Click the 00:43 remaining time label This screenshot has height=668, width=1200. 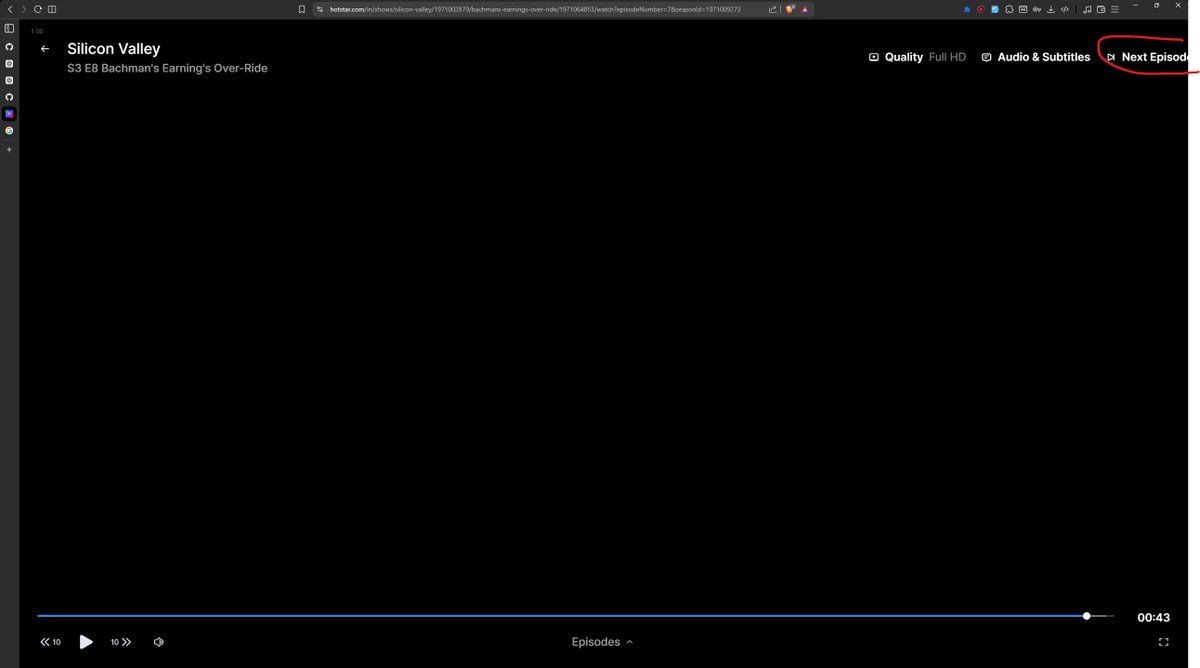tap(1153, 617)
